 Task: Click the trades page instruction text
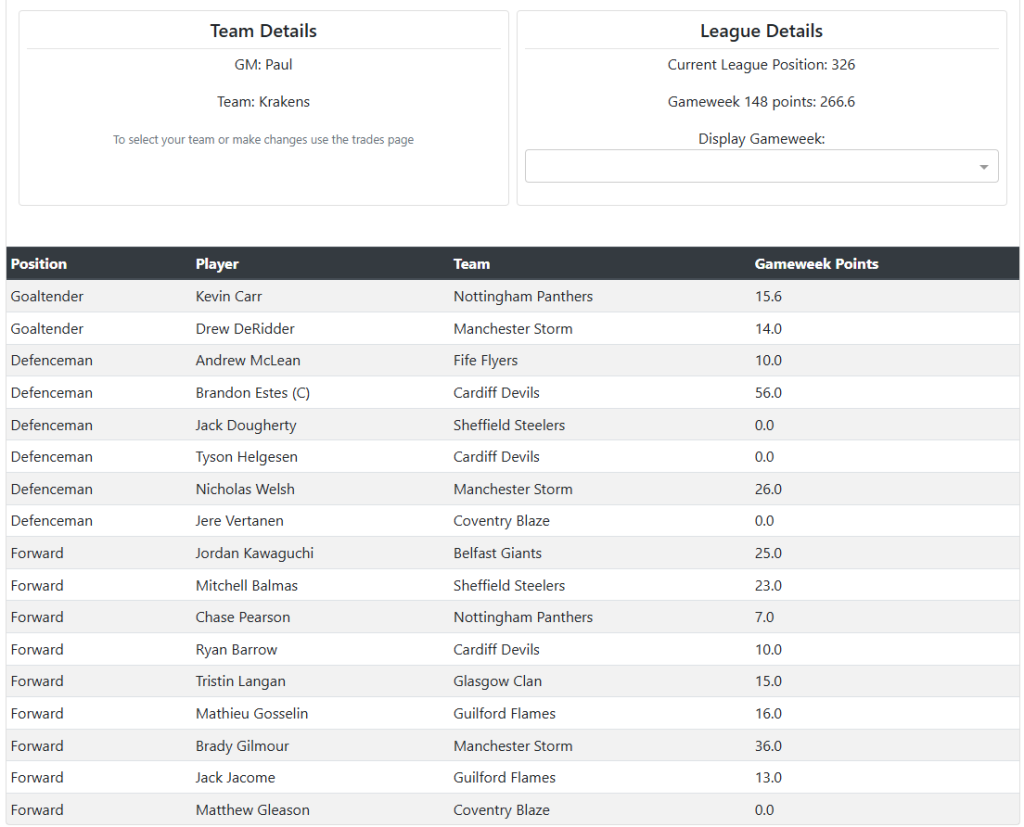coord(263,140)
